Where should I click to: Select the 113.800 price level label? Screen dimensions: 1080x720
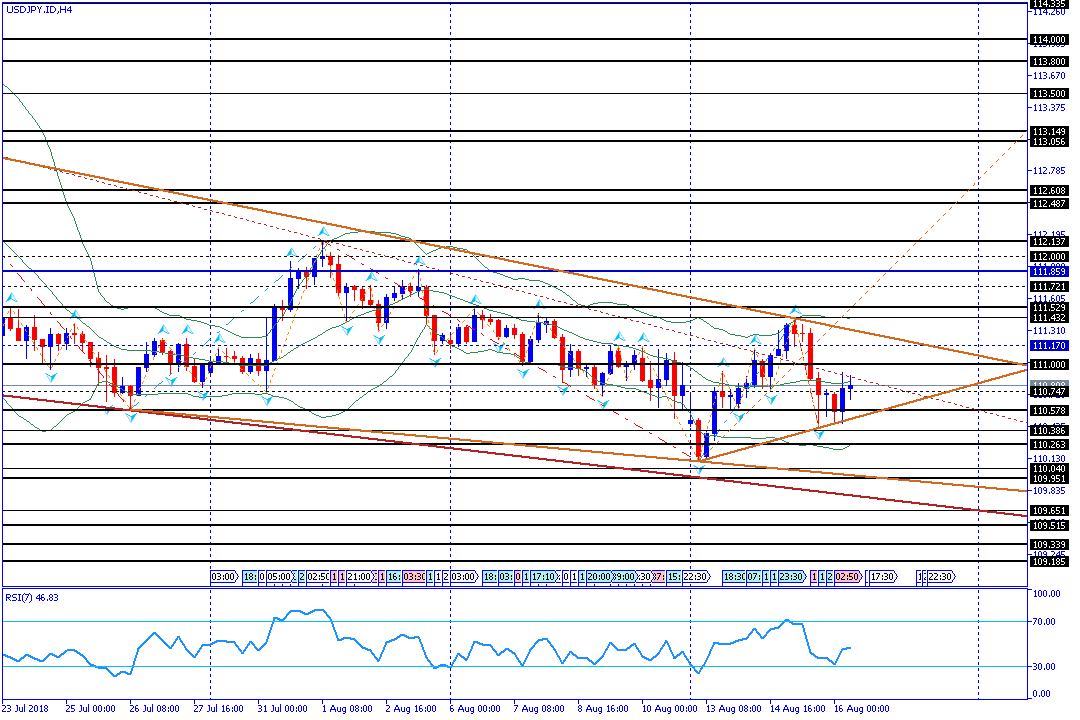click(x=1048, y=61)
